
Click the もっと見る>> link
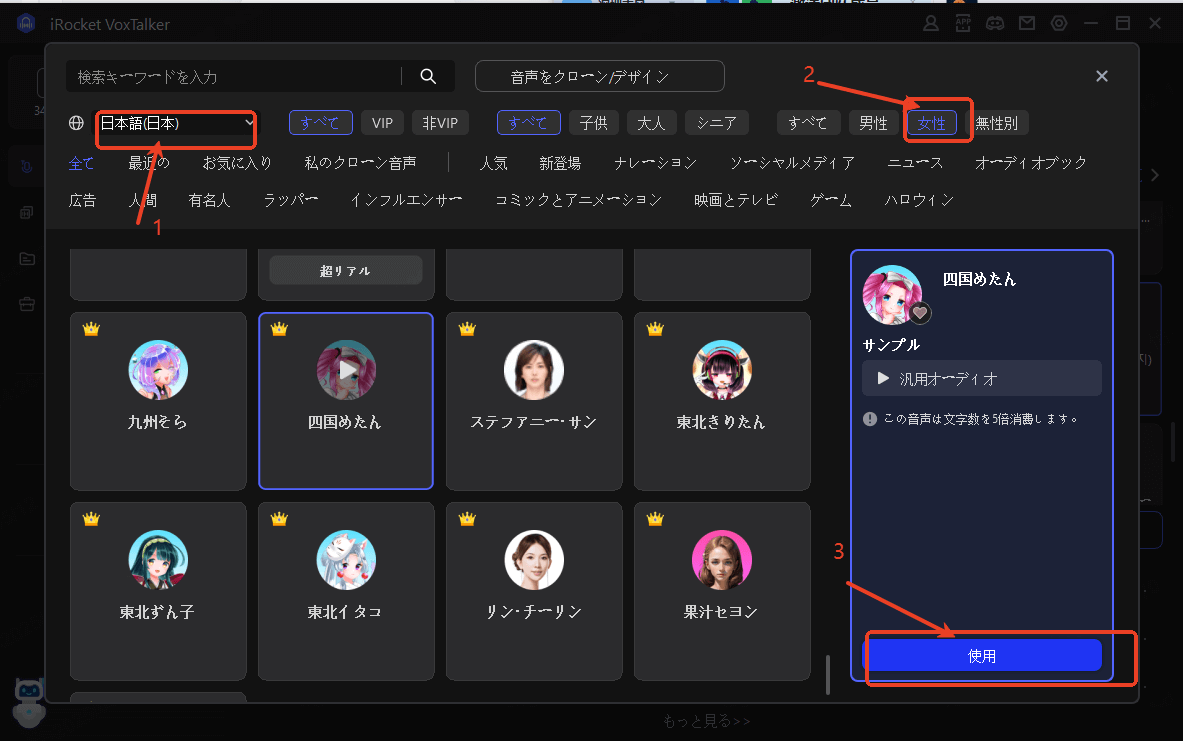point(706,721)
